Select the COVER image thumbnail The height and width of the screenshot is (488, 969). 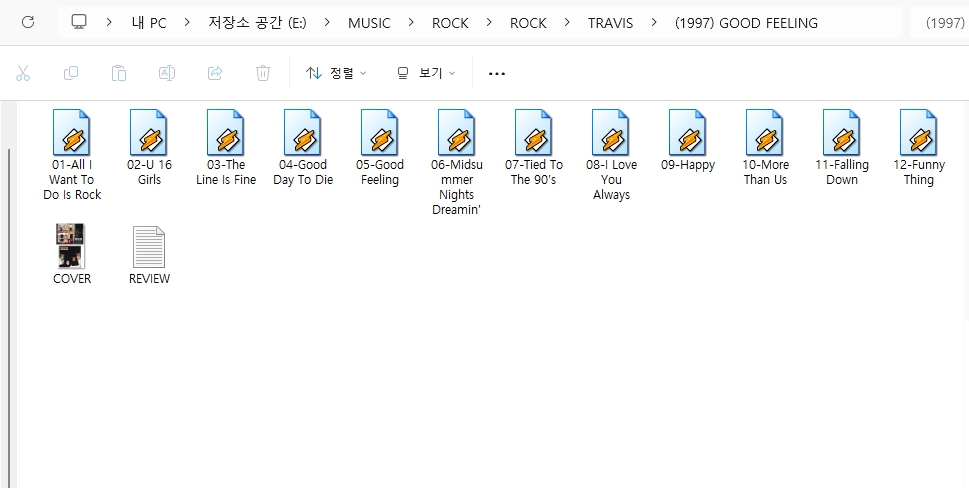click(x=72, y=254)
